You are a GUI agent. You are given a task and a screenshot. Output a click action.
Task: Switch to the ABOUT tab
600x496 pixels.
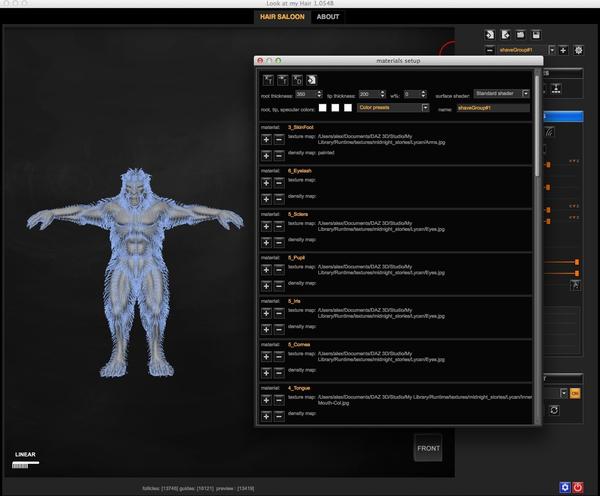[328, 17]
